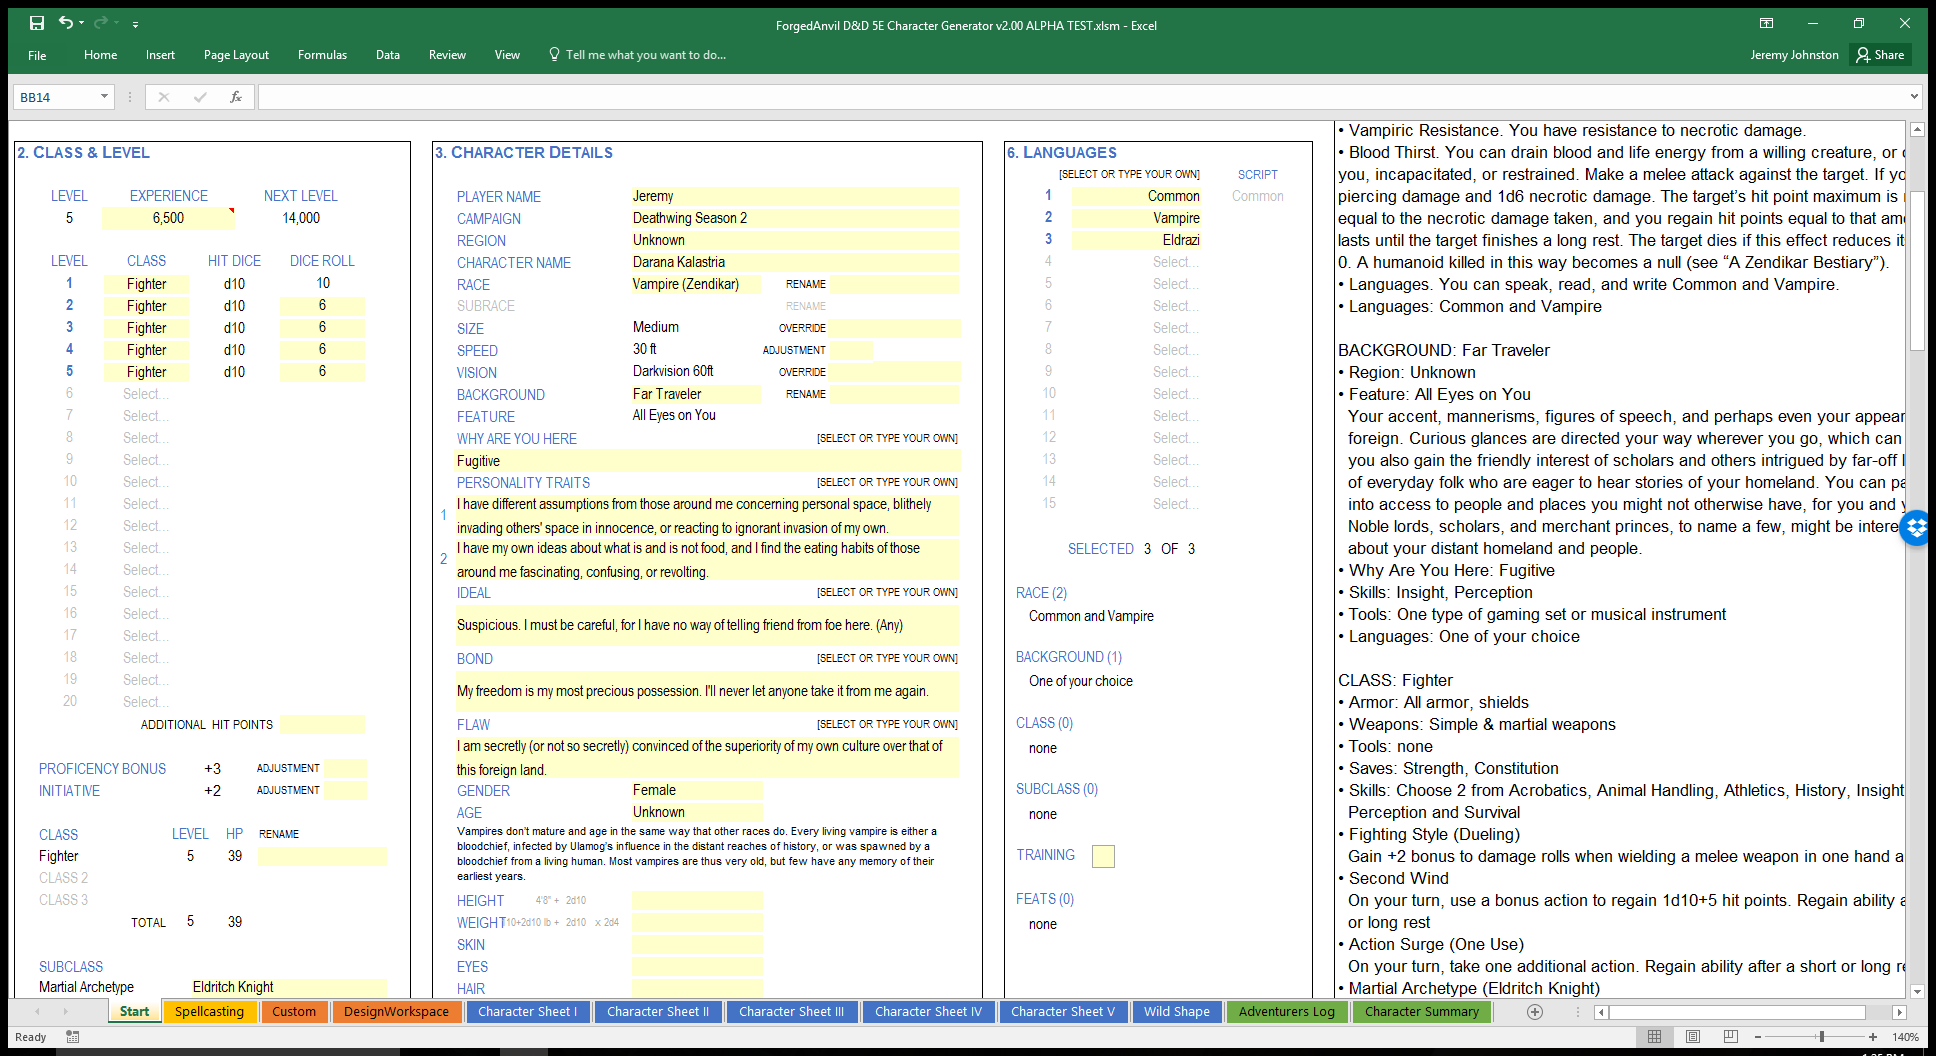This screenshot has width=1936, height=1056.
Task: Open the Page Layout ribbon tab
Action: point(236,55)
